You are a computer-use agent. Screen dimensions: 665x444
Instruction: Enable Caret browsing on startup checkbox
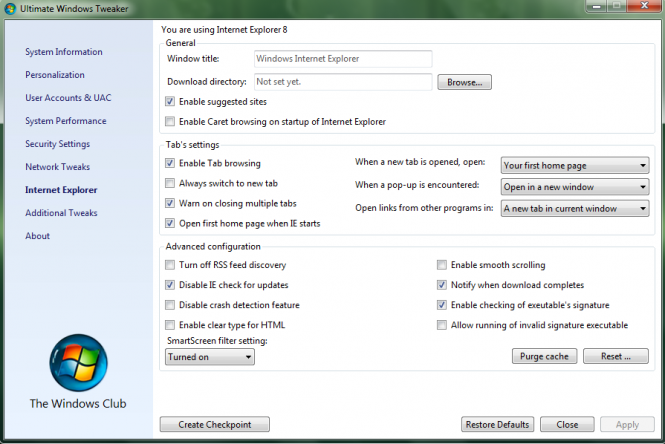170,122
